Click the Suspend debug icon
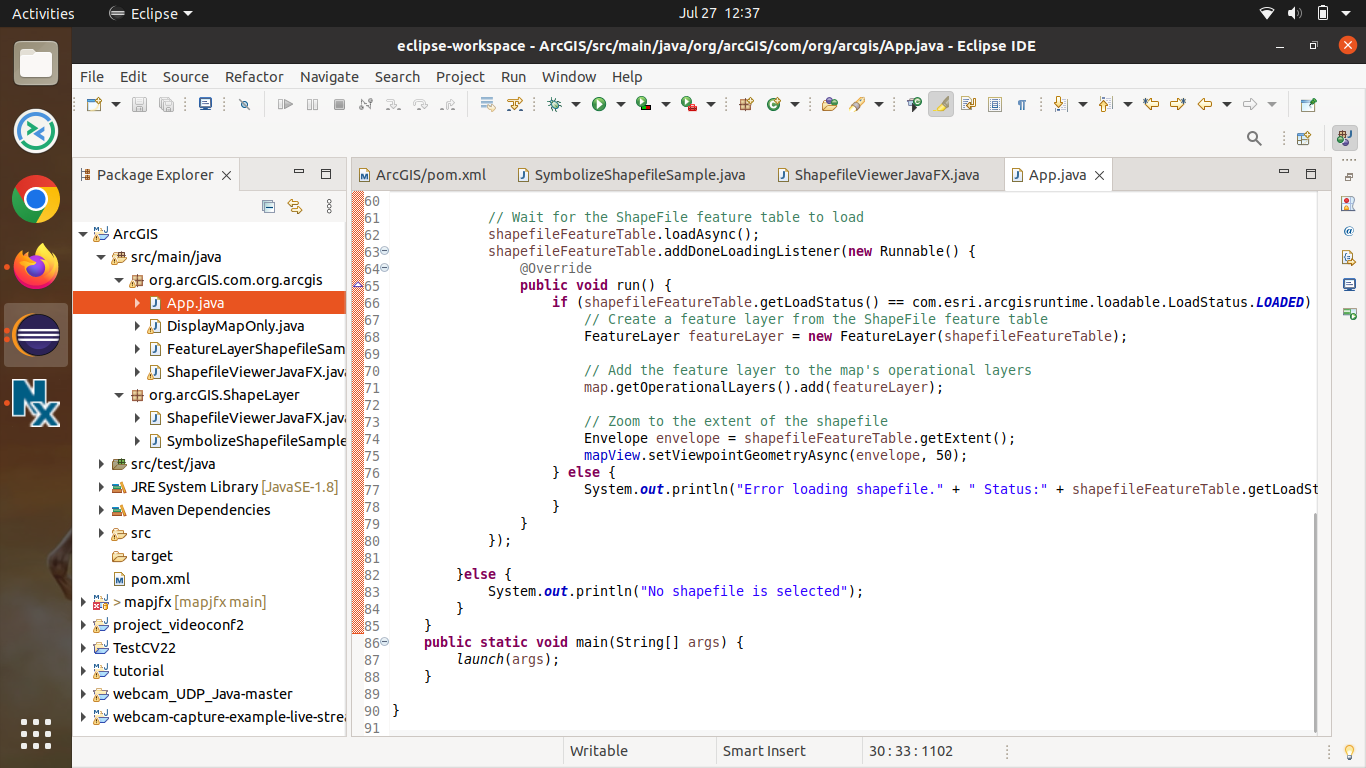Viewport: 1366px width, 768px height. [312, 104]
